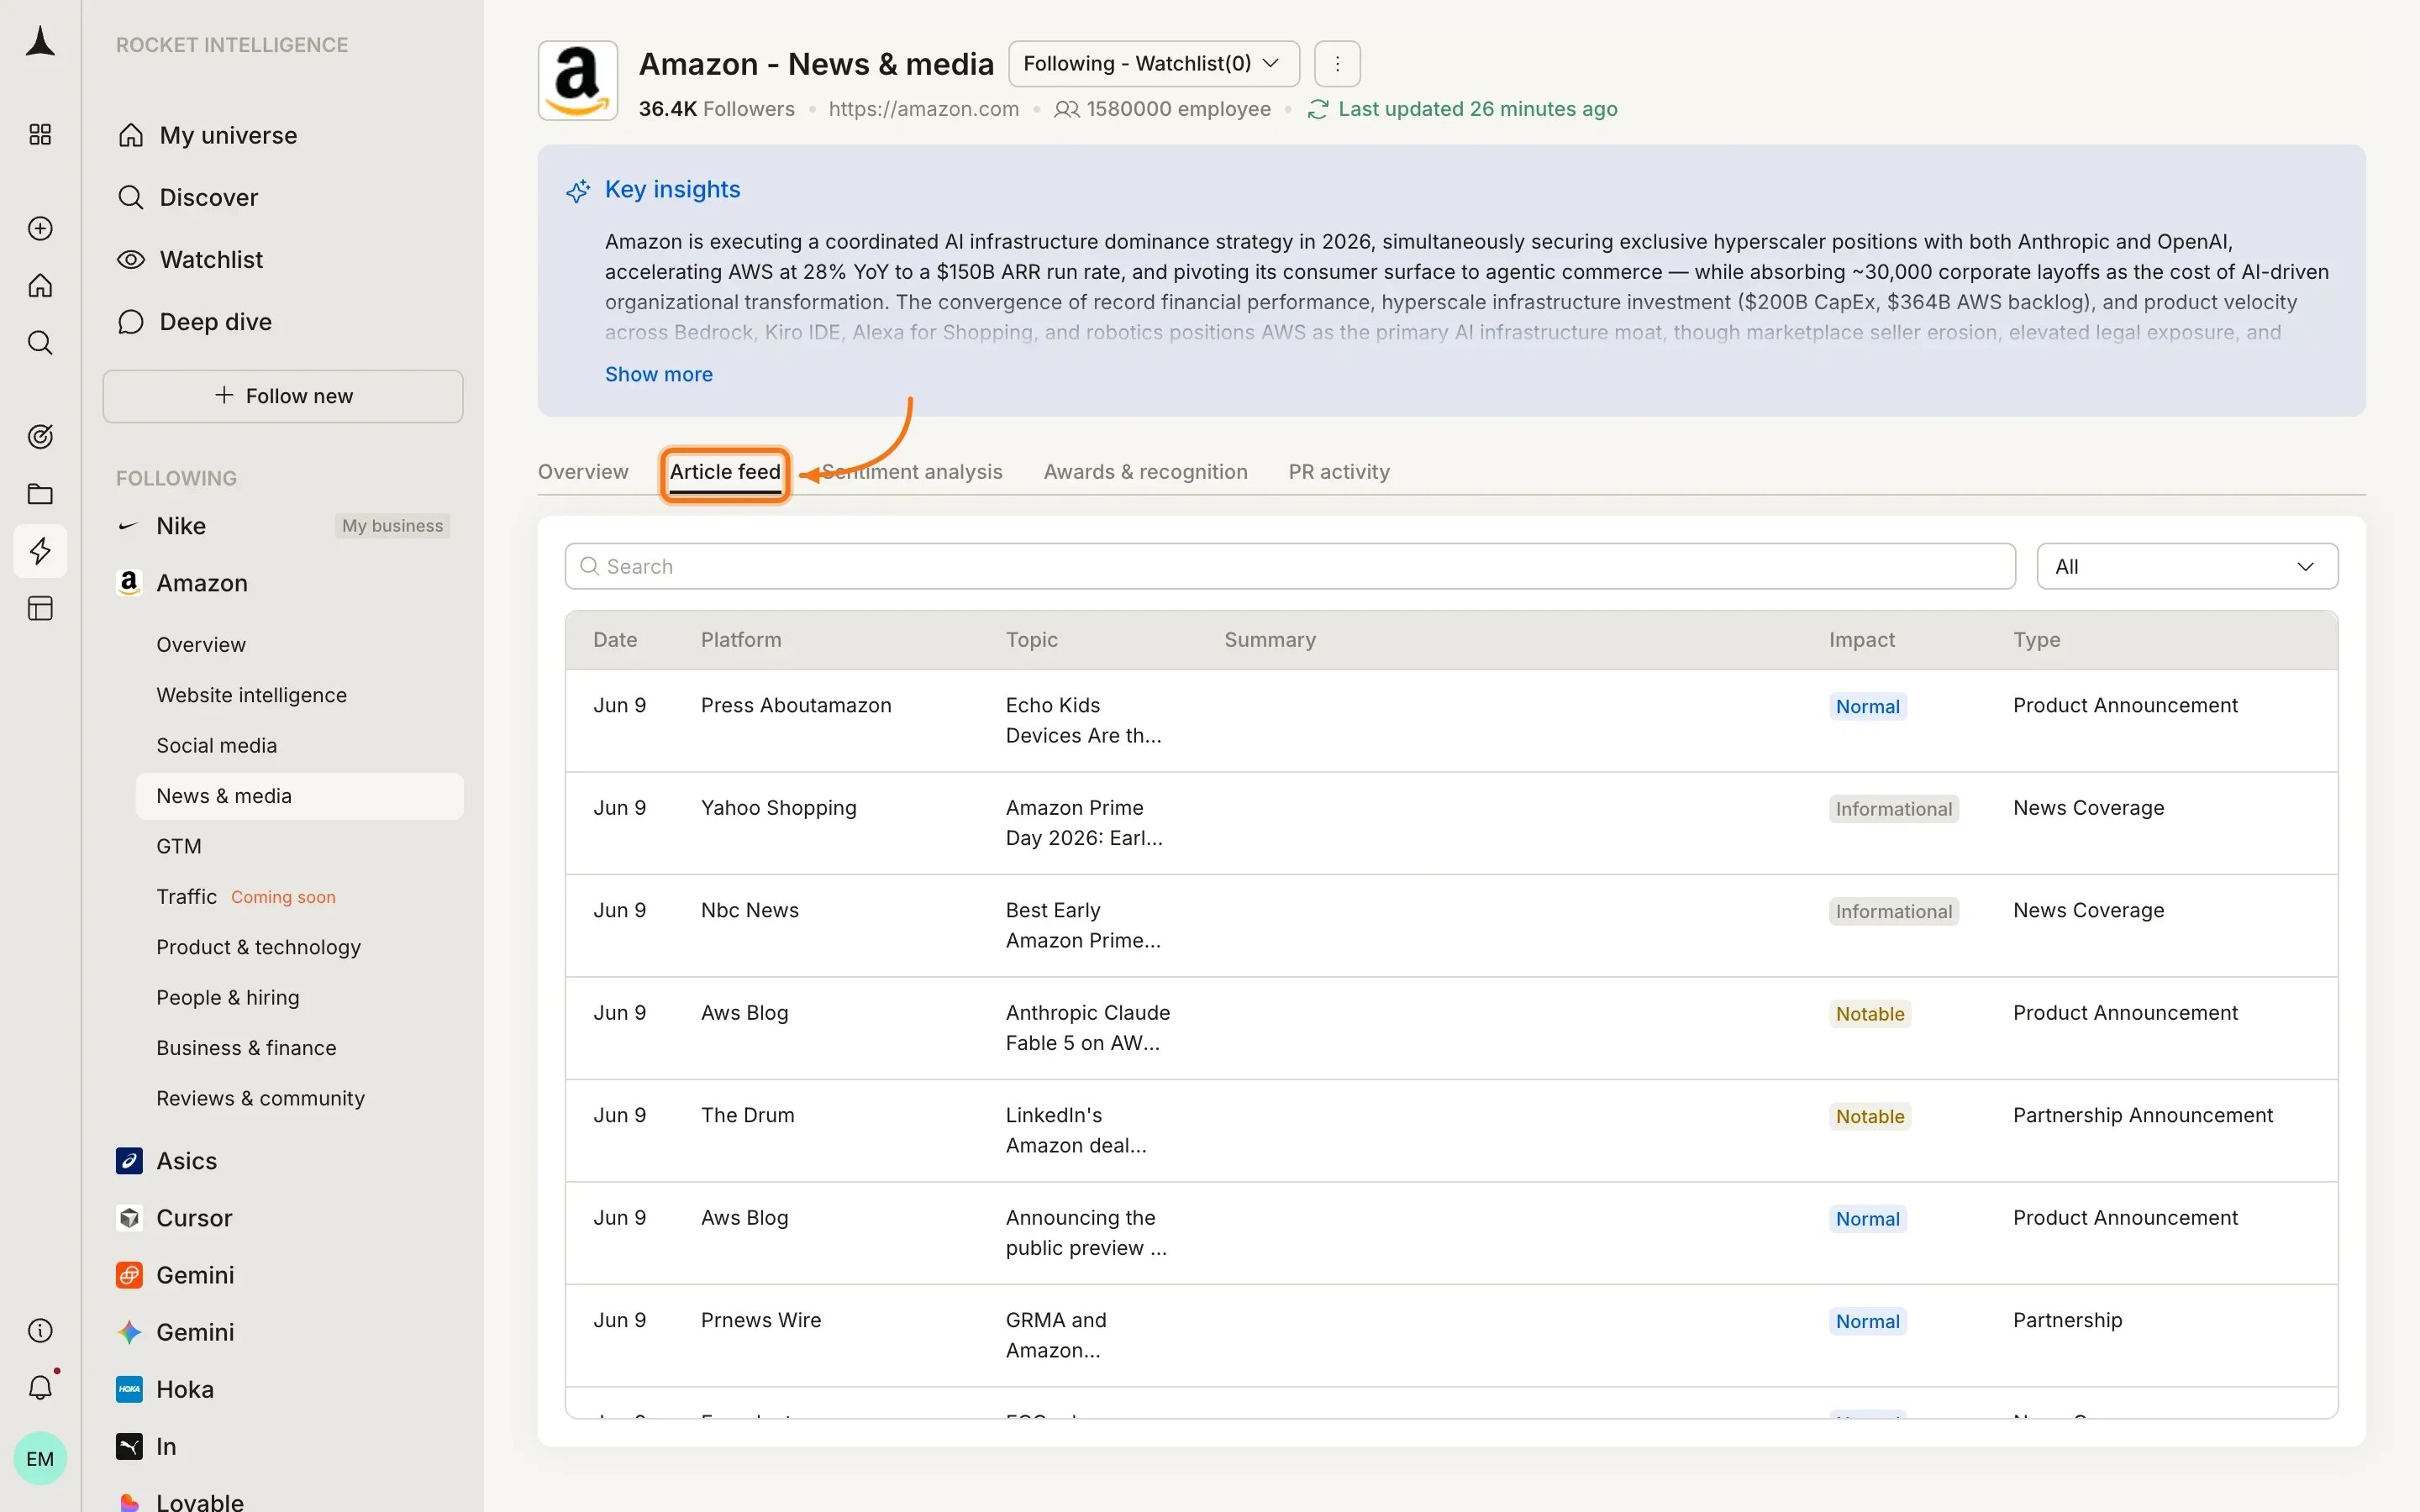This screenshot has height=1512, width=2420.
Task: Open News & media sub-item
Action: tap(299, 796)
